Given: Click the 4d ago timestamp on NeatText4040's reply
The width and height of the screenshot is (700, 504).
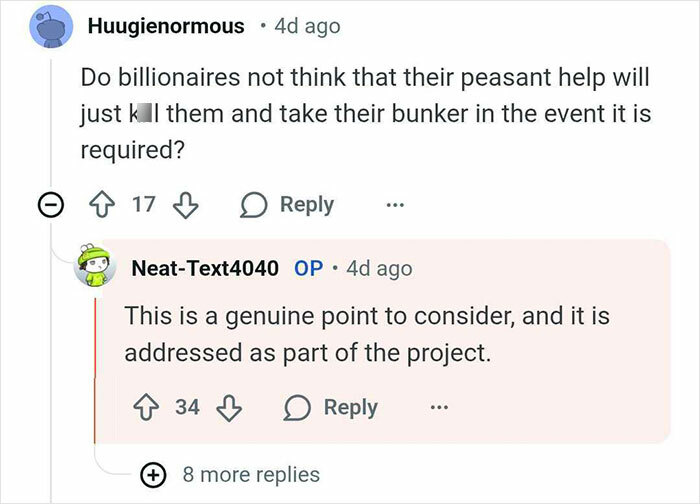Looking at the screenshot, I should (x=377, y=268).
